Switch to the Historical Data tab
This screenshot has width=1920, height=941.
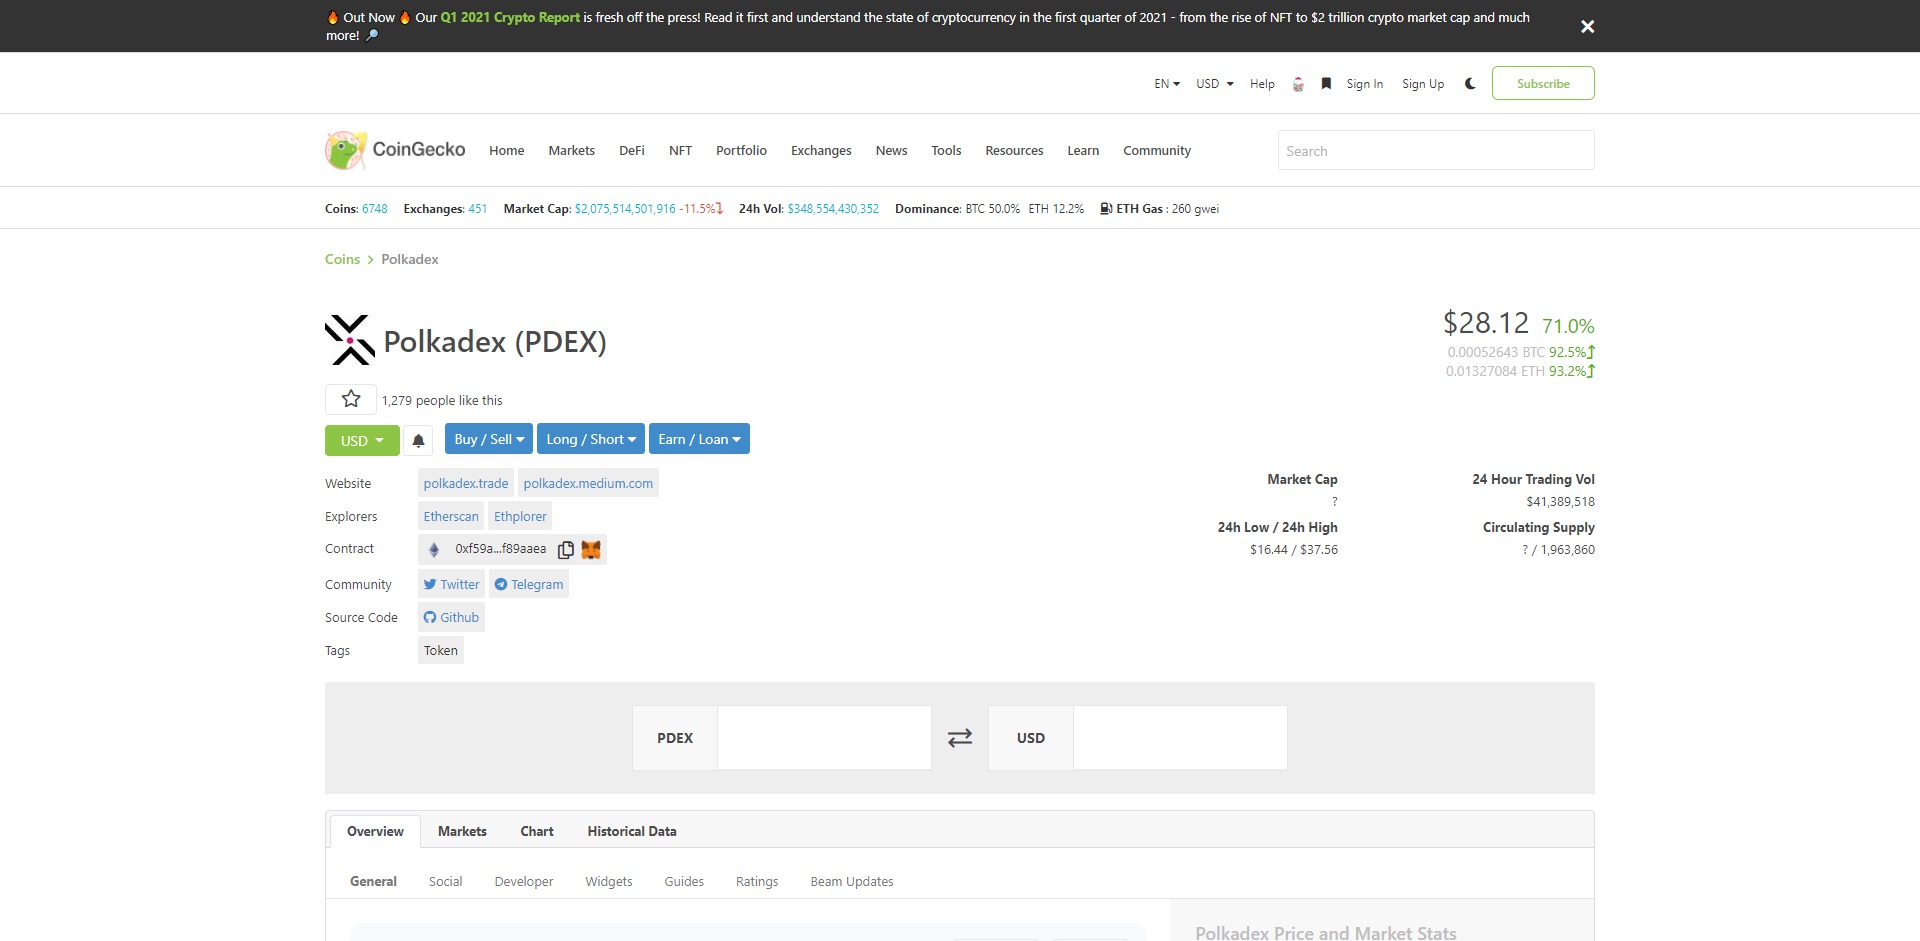coord(631,831)
